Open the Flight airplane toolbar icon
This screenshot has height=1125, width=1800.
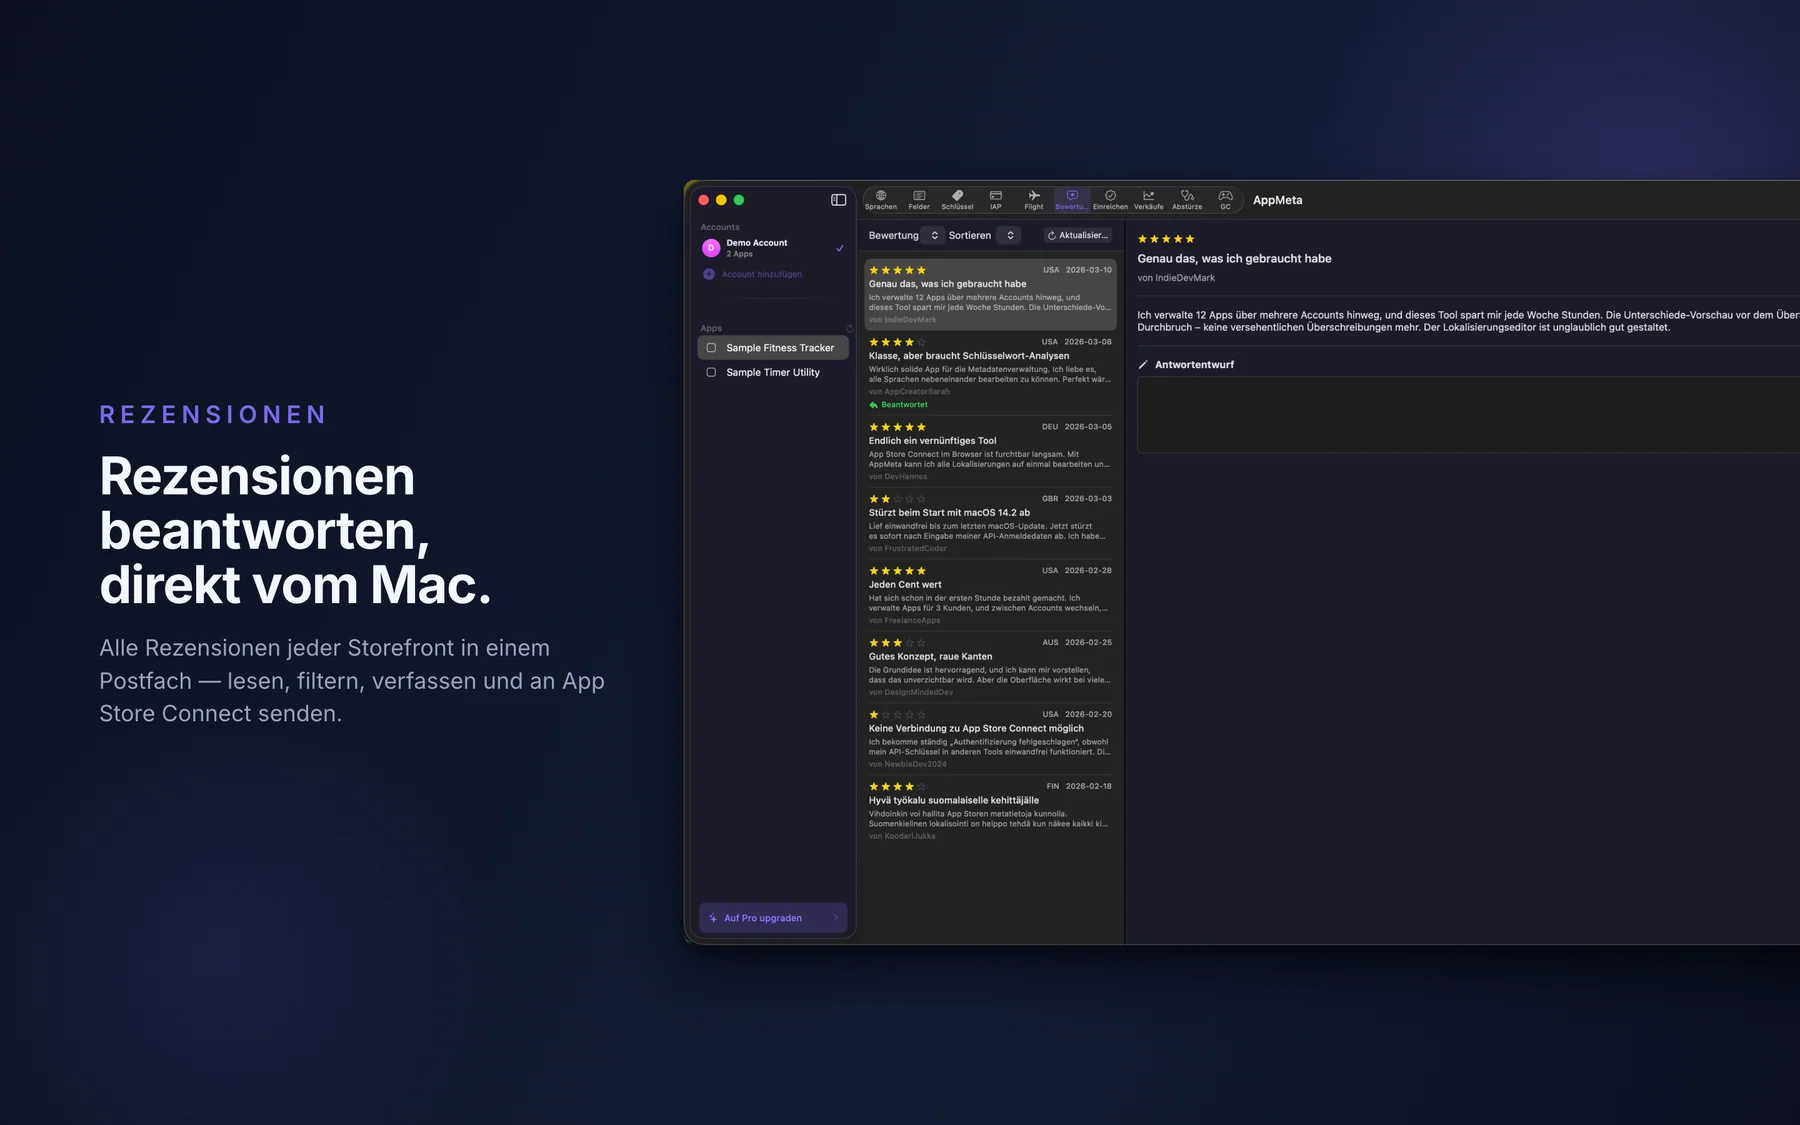point(1034,200)
